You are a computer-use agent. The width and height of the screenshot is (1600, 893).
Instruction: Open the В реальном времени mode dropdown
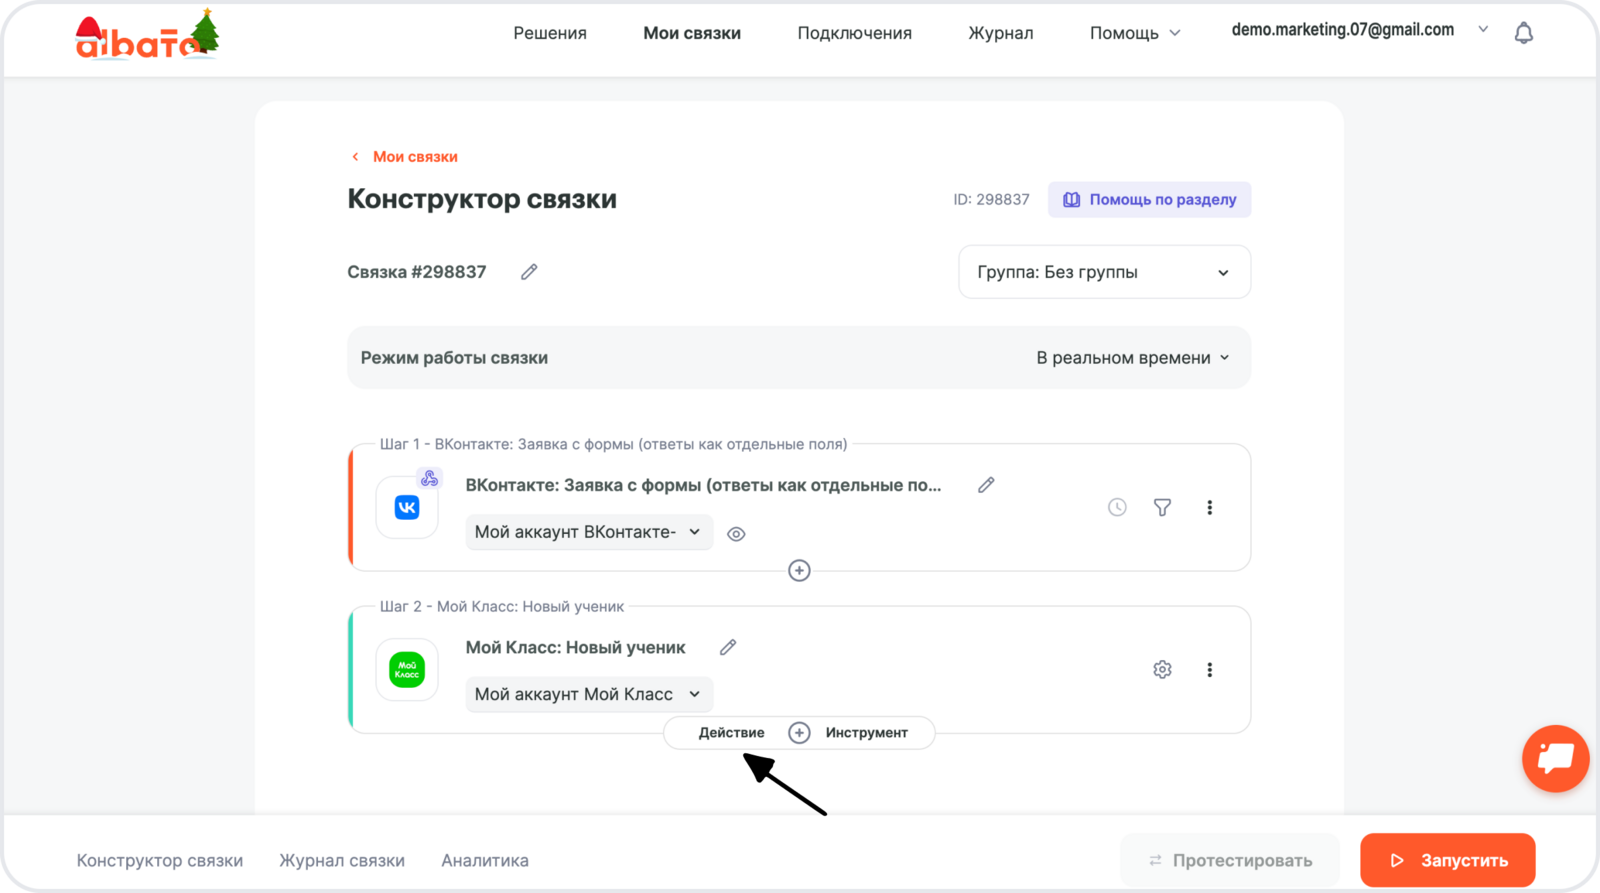[1132, 358]
